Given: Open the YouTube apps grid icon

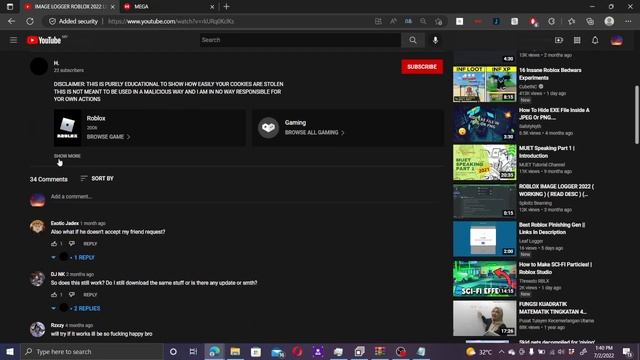Looking at the screenshot, I should click(577, 40).
